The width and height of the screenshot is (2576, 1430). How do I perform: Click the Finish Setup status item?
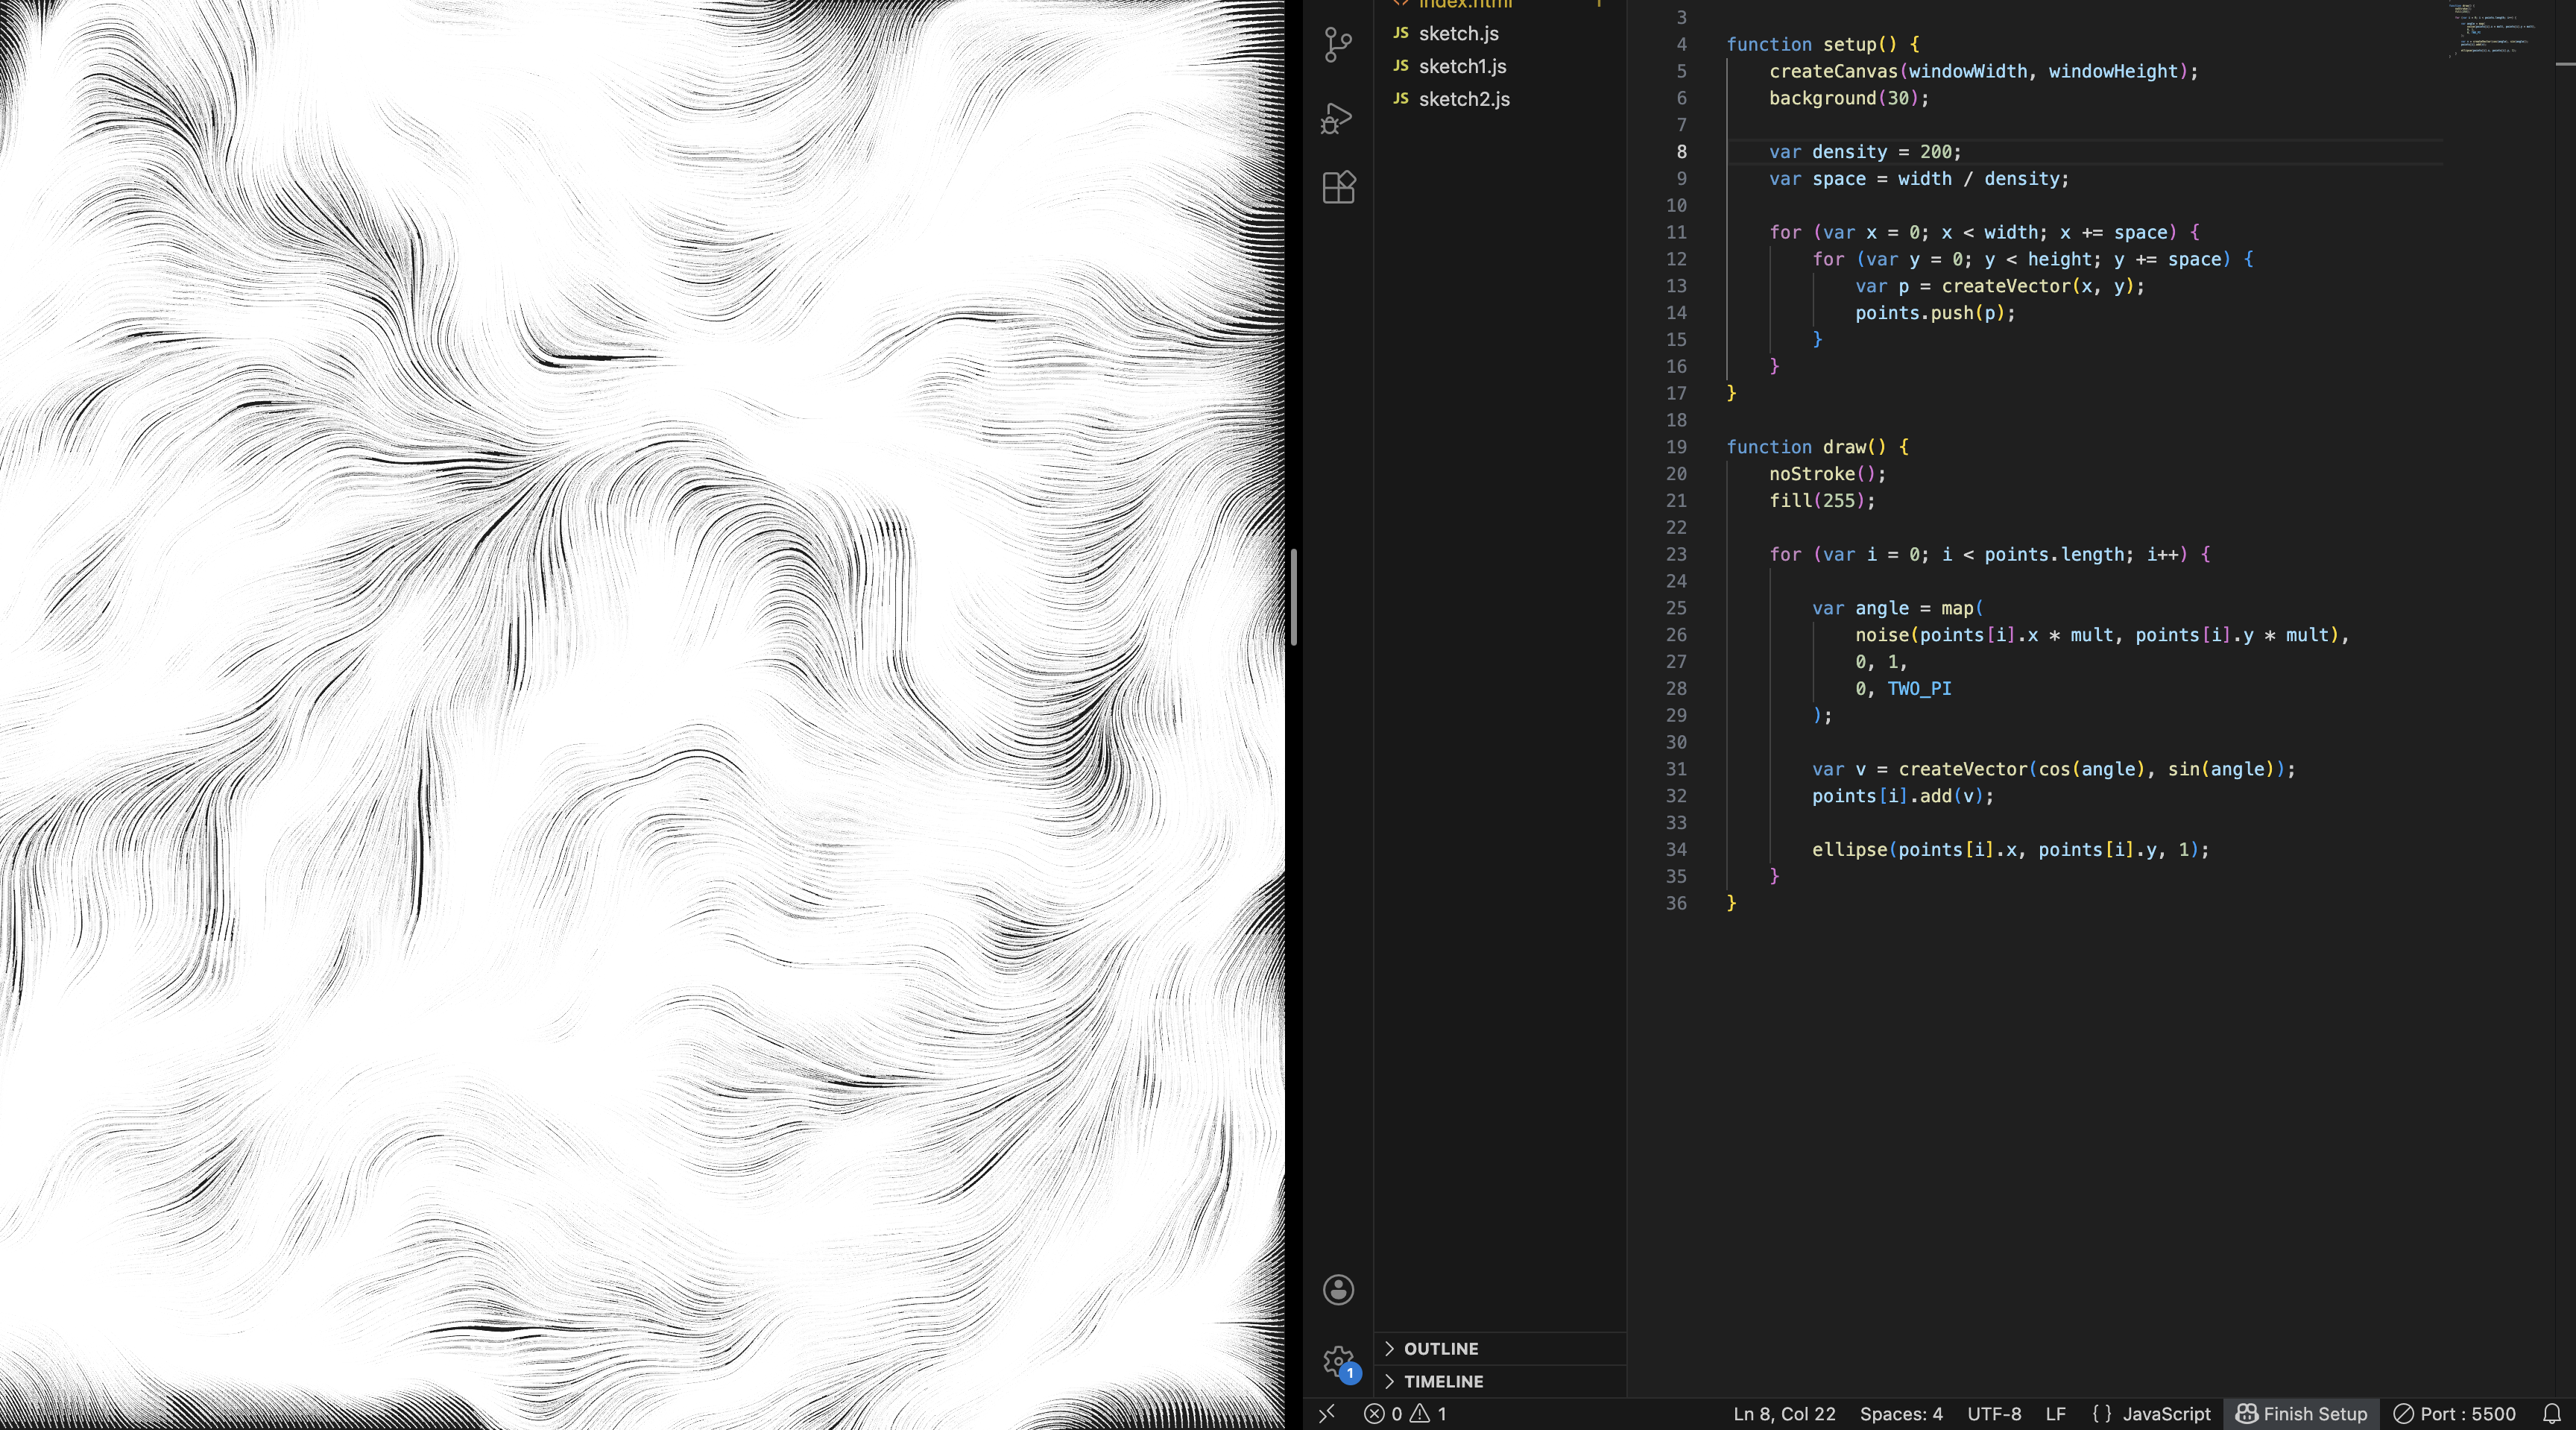2301,1414
